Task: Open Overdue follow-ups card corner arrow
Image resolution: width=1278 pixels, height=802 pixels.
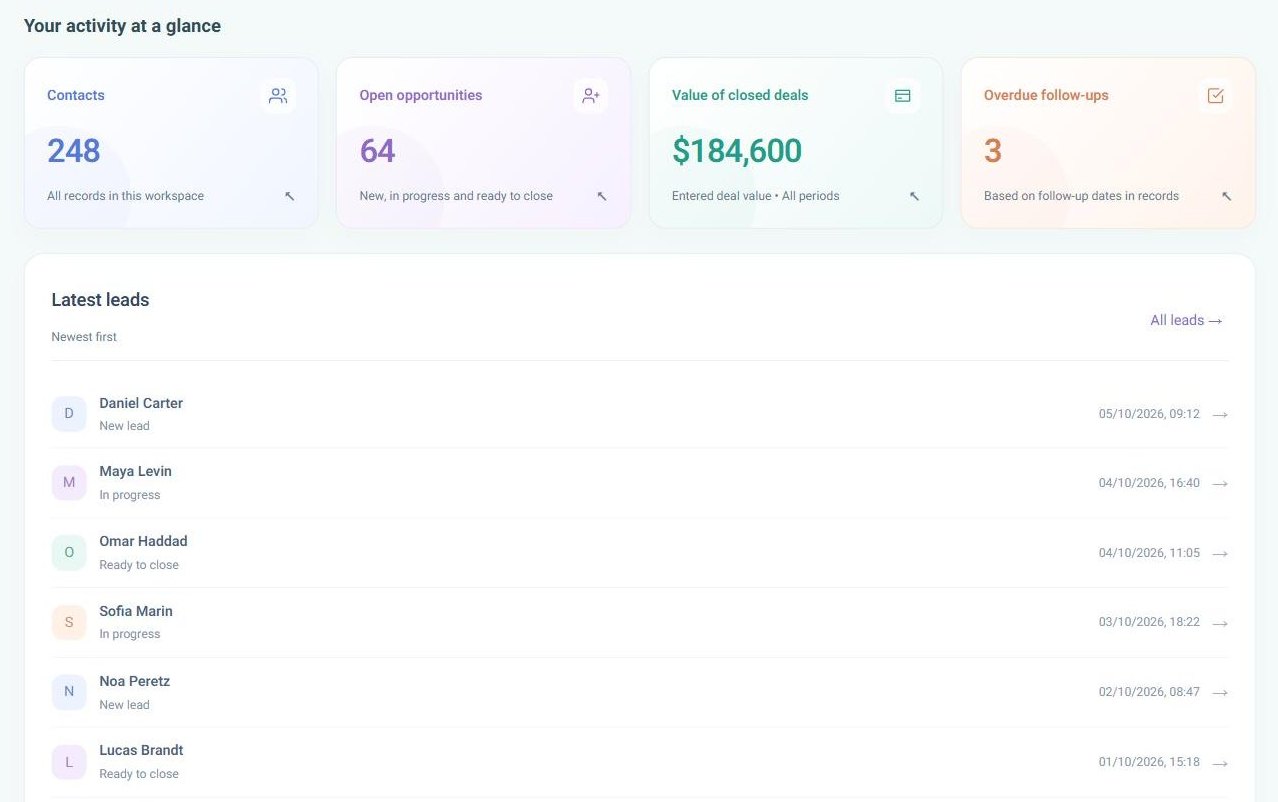Action: point(1227,196)
